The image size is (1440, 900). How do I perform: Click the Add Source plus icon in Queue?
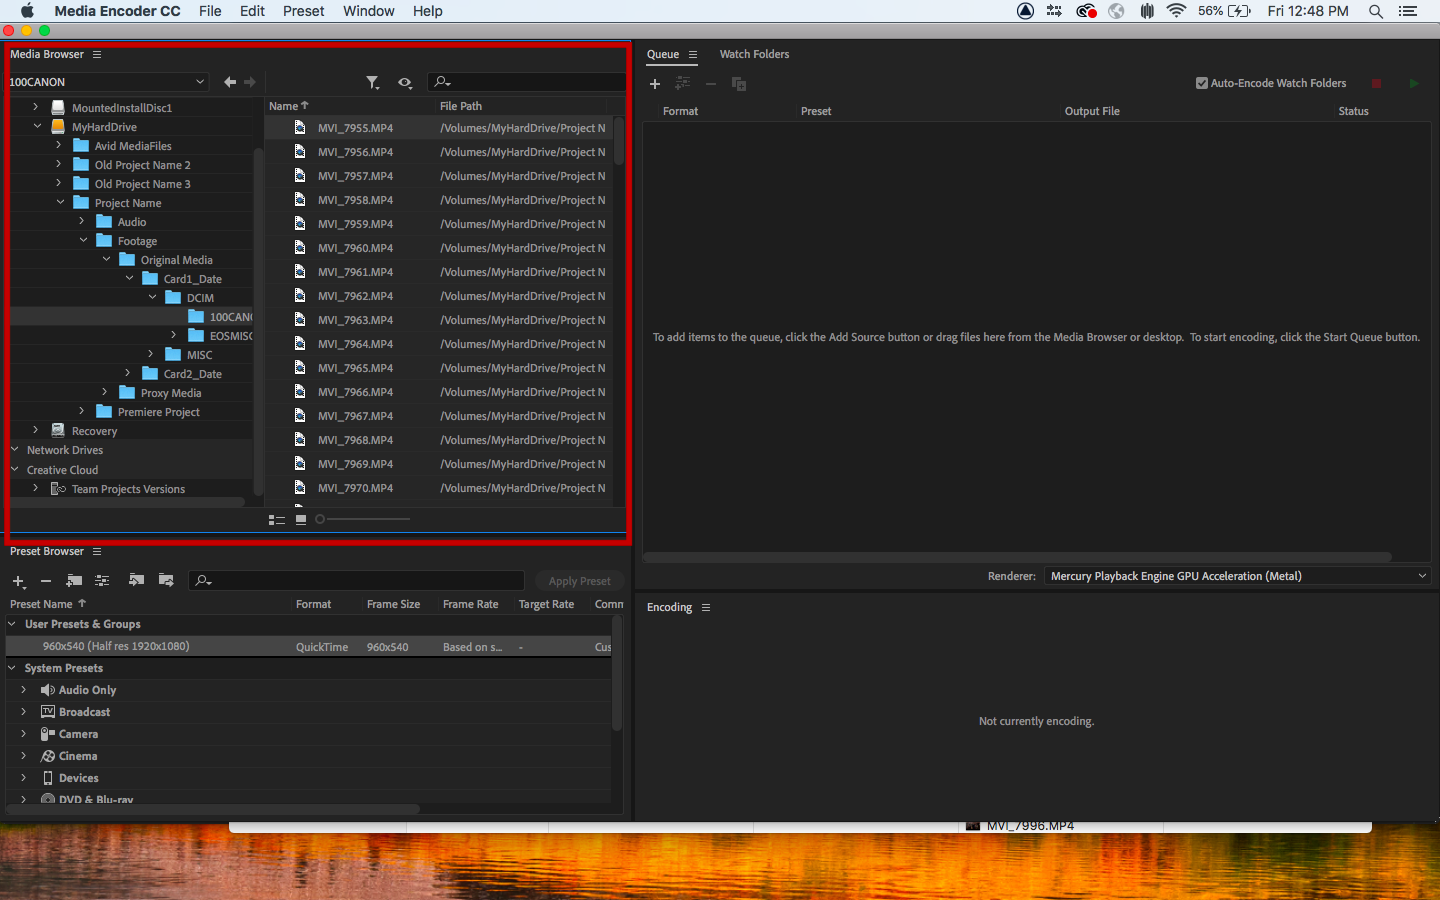coord(655,84)
